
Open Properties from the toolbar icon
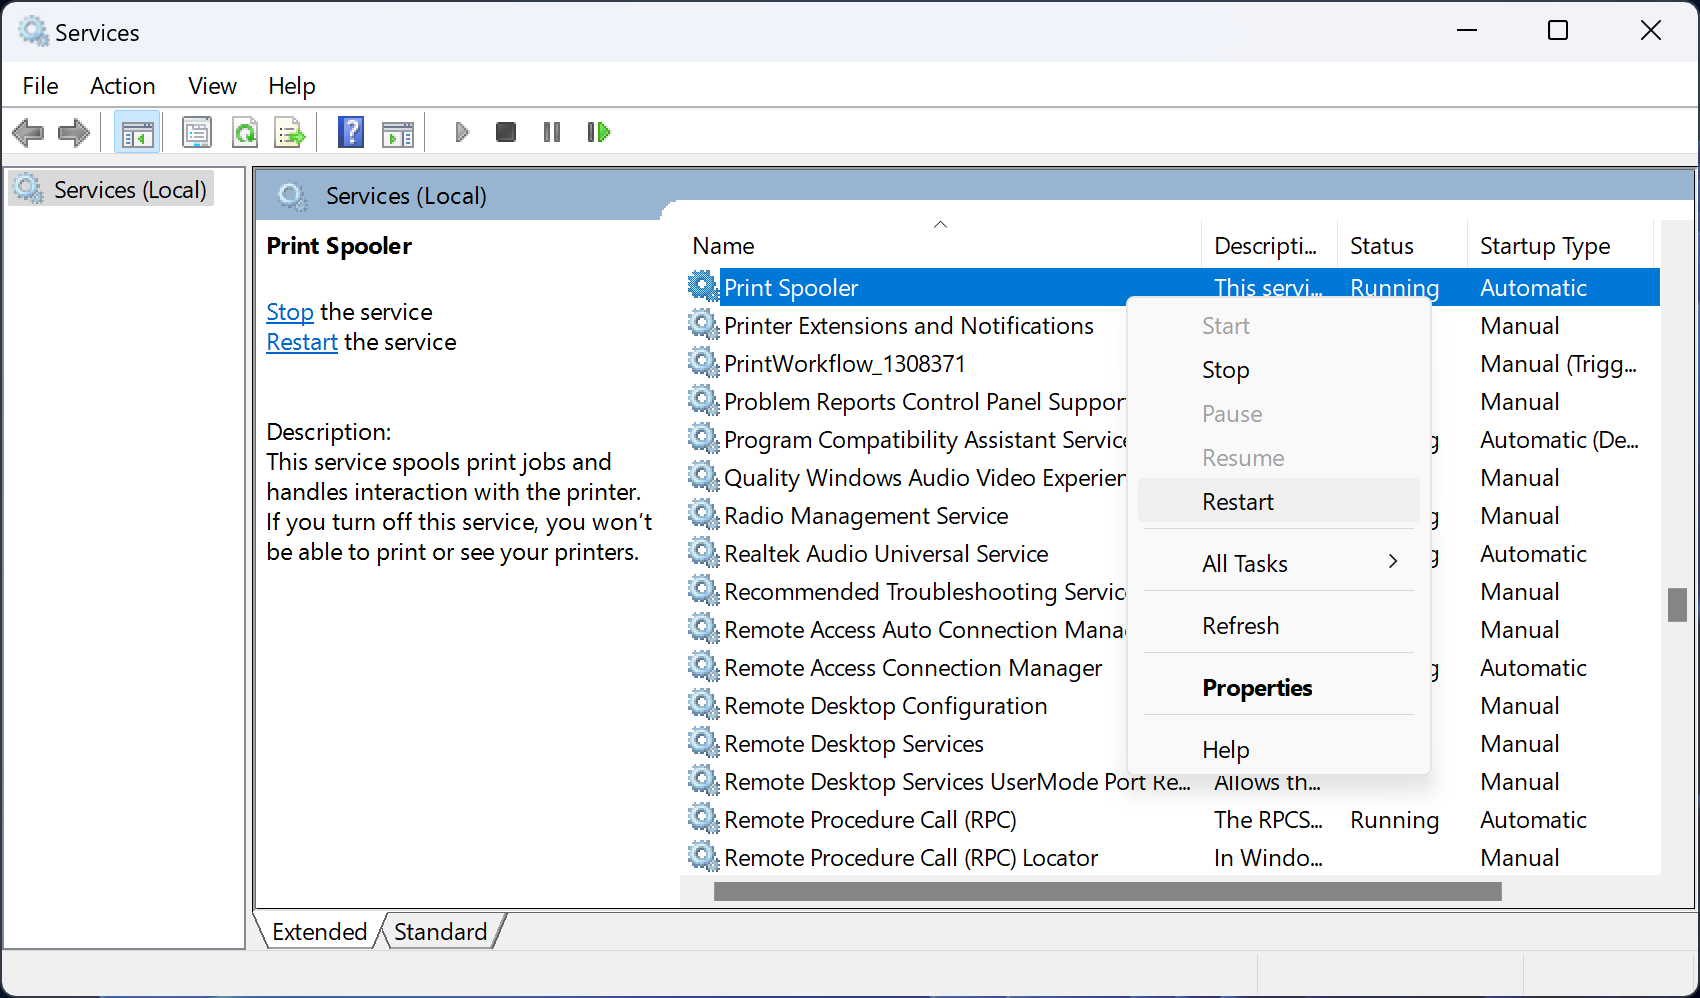point(197,131)
